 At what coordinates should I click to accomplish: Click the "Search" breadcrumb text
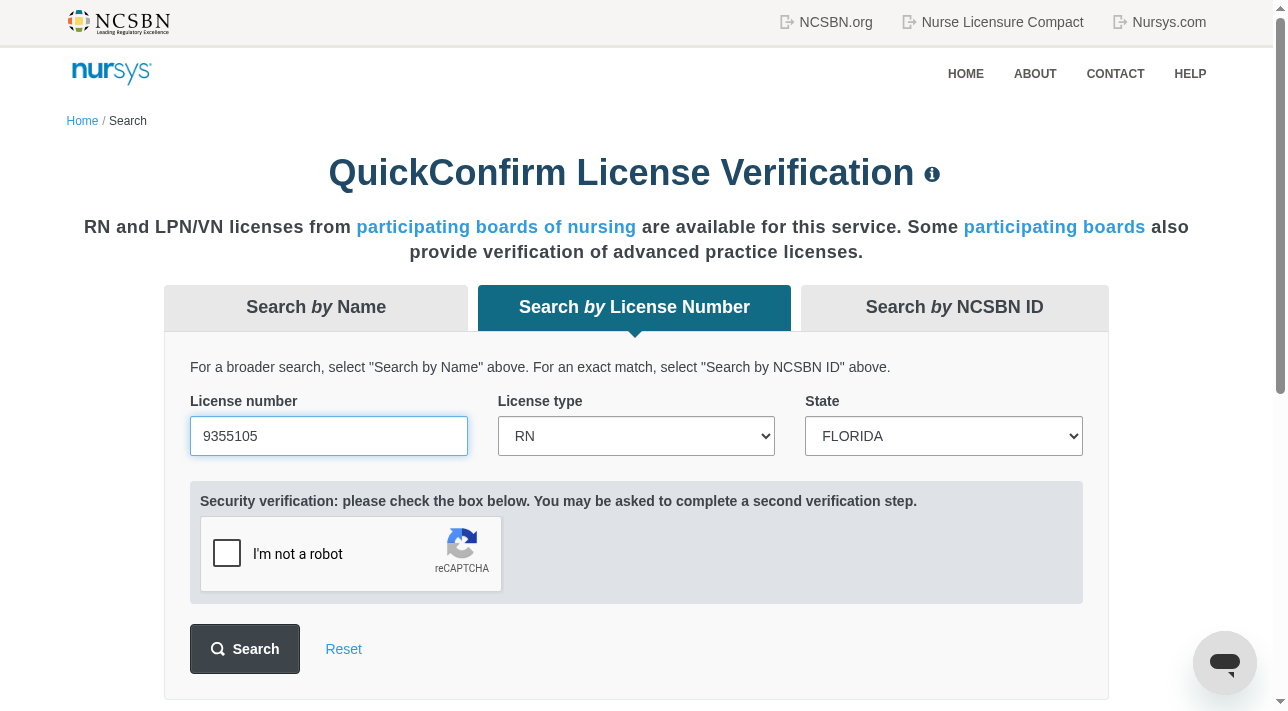coord(128,121)
